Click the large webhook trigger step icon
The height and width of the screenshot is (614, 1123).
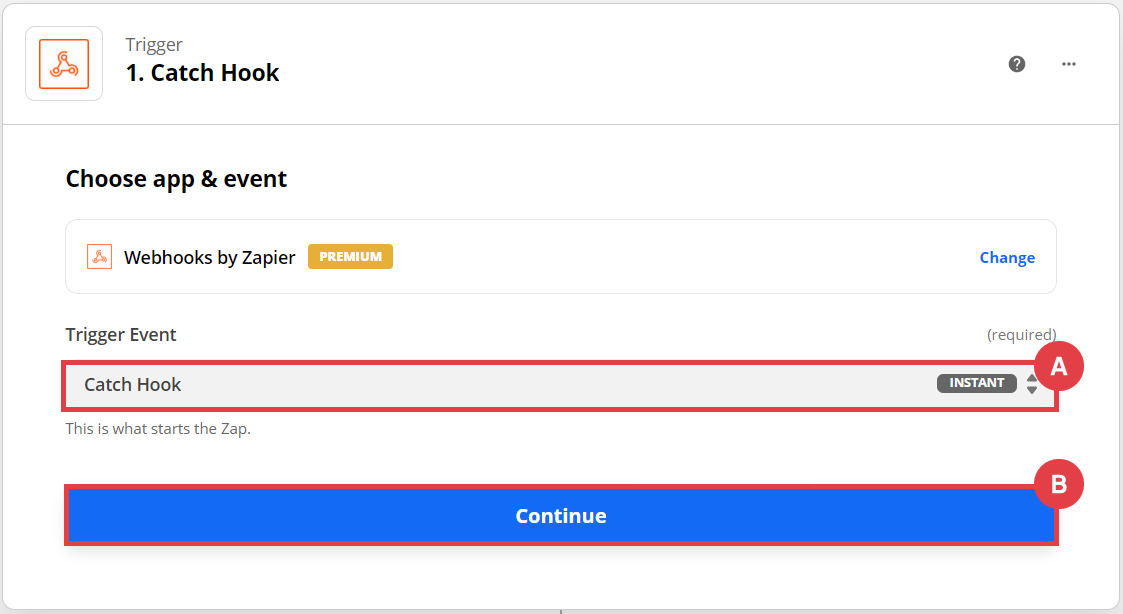tap(64, 64)
